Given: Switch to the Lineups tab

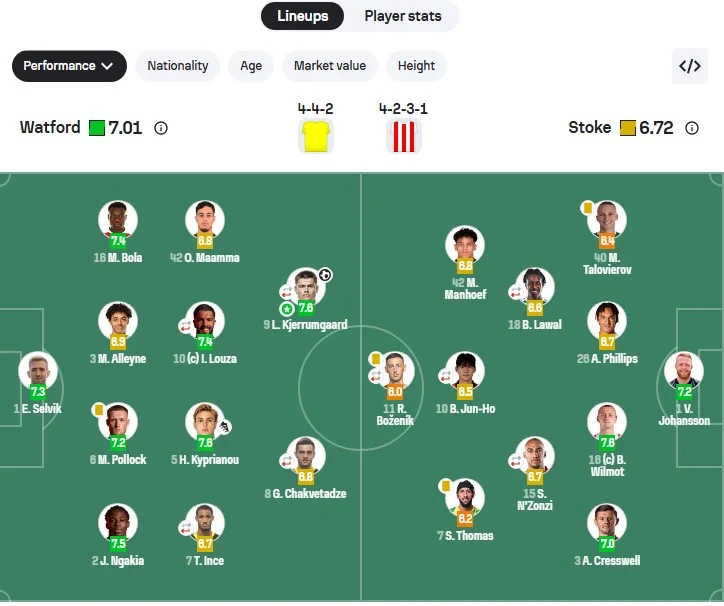Looking at the screenshot, I should [302, 16].
